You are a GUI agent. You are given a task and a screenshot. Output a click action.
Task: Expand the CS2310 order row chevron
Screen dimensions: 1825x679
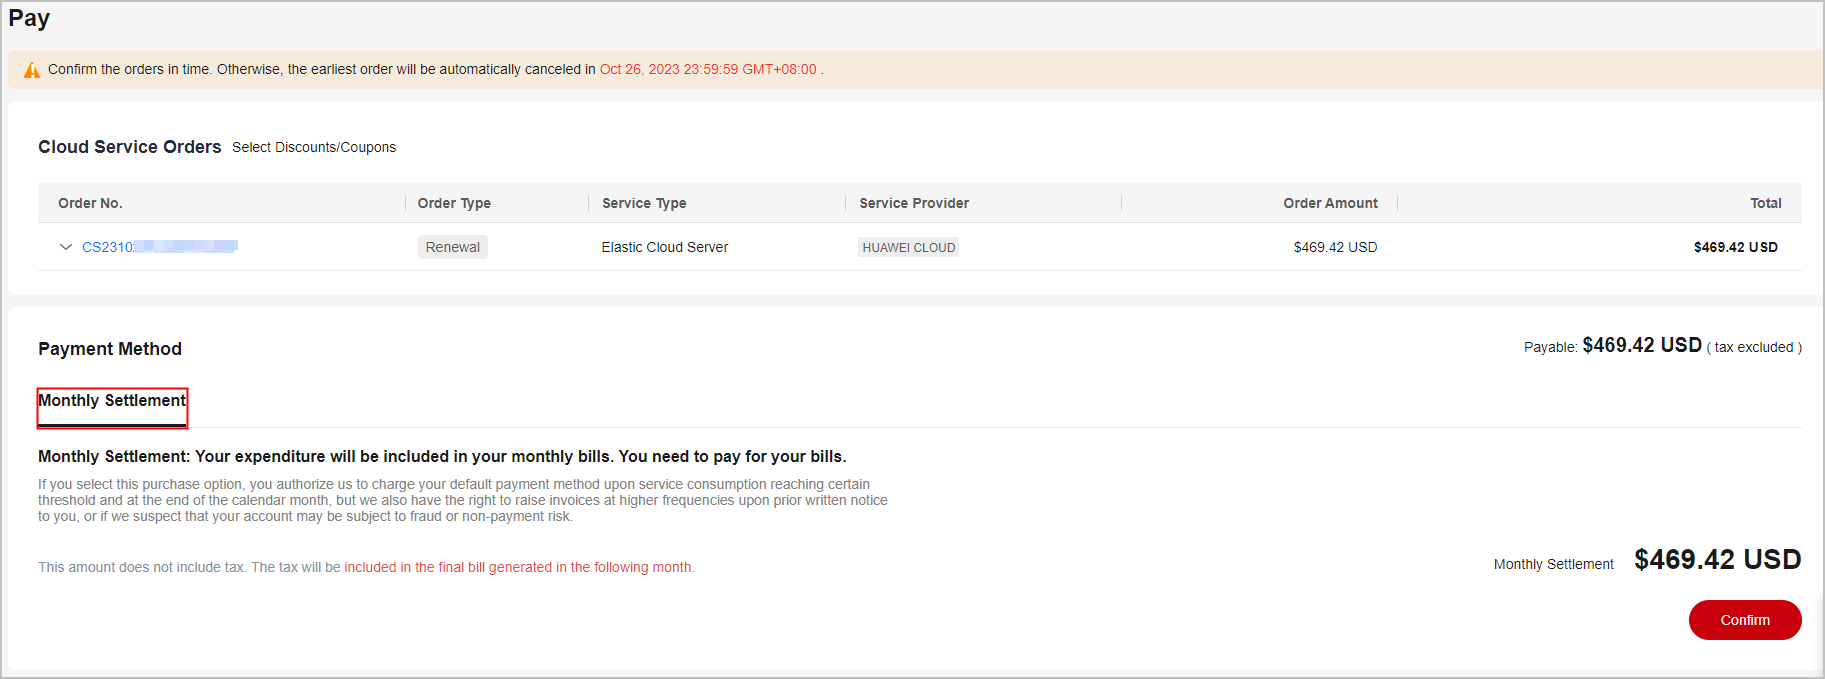66,247
